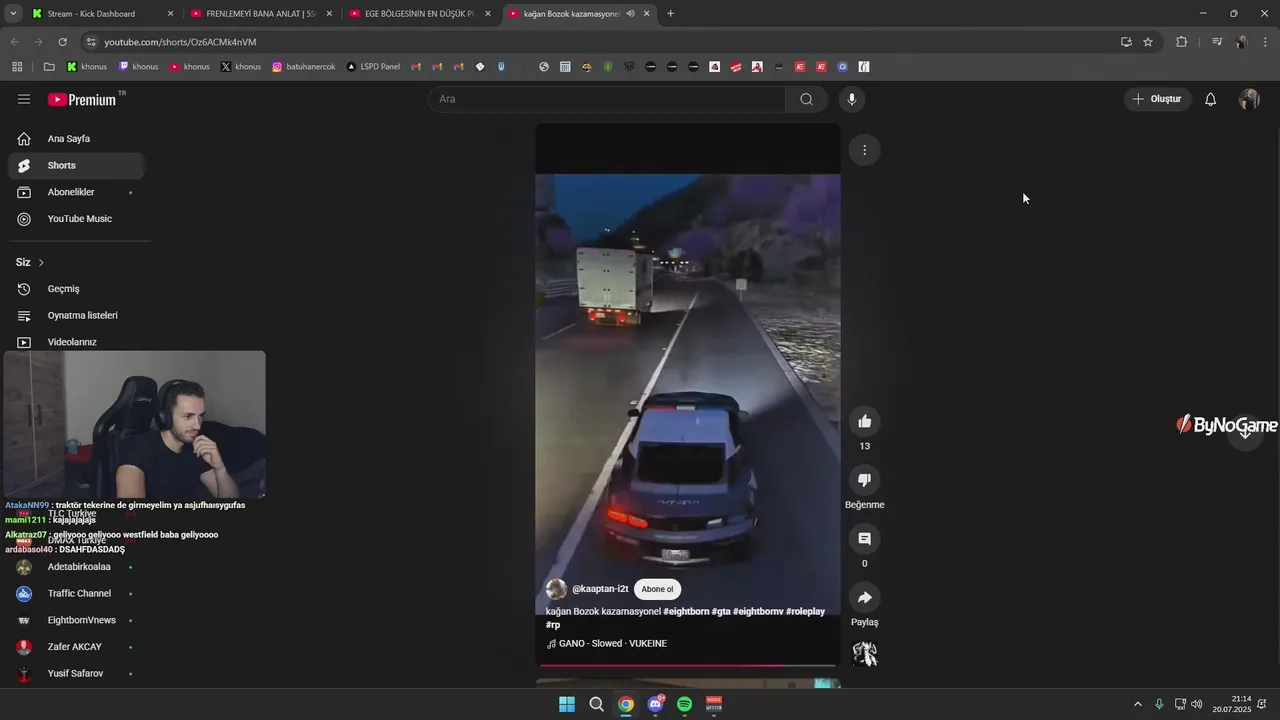Open the comments on the Short
Screen dimensions: 1280x720
(864, 539)
